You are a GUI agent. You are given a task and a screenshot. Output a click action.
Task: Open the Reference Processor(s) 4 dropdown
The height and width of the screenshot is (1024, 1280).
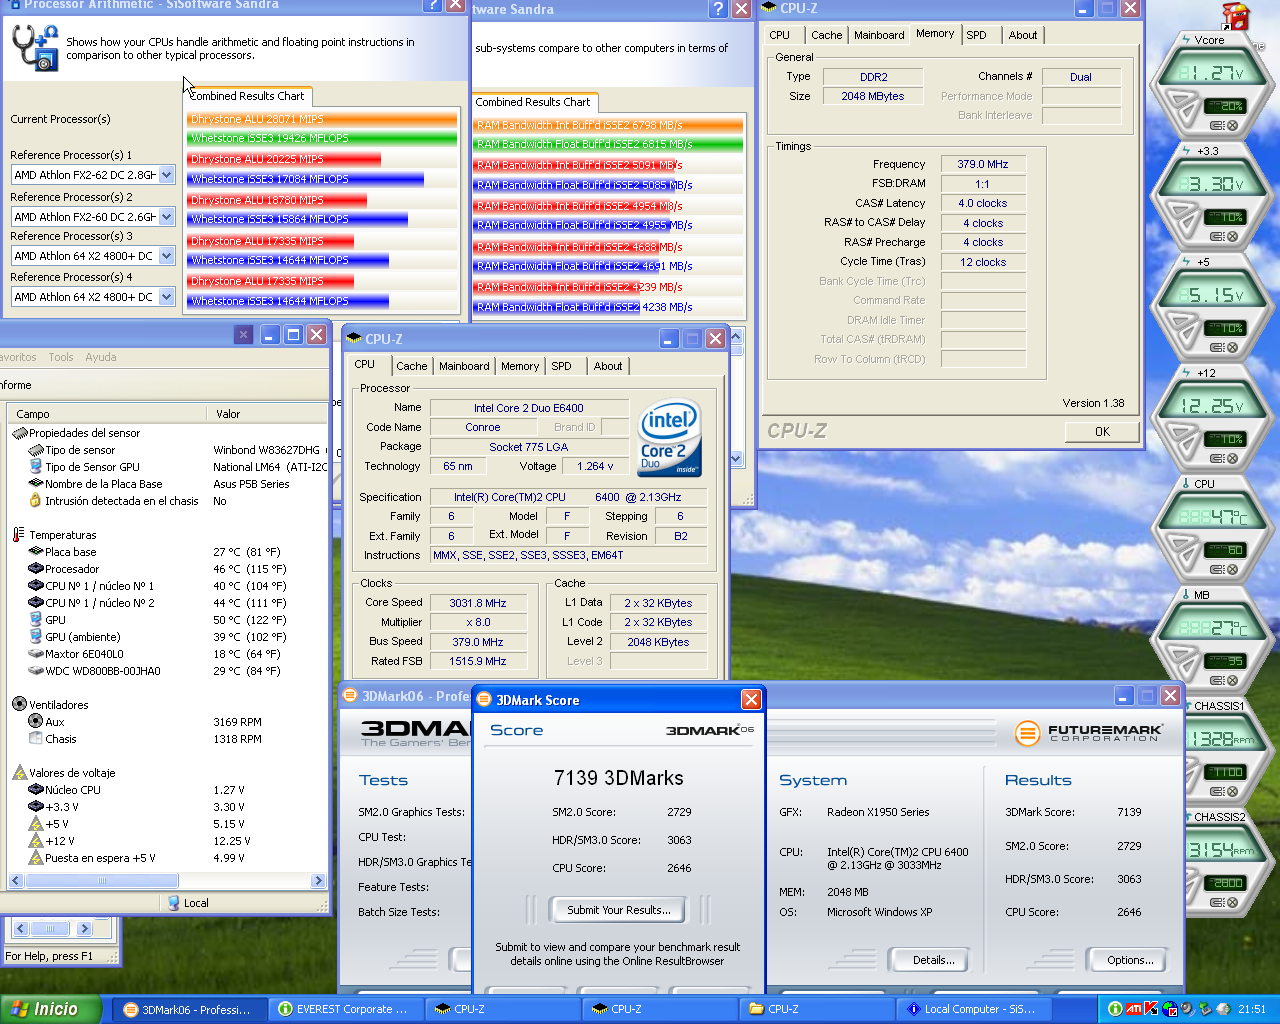coord(166,297)
